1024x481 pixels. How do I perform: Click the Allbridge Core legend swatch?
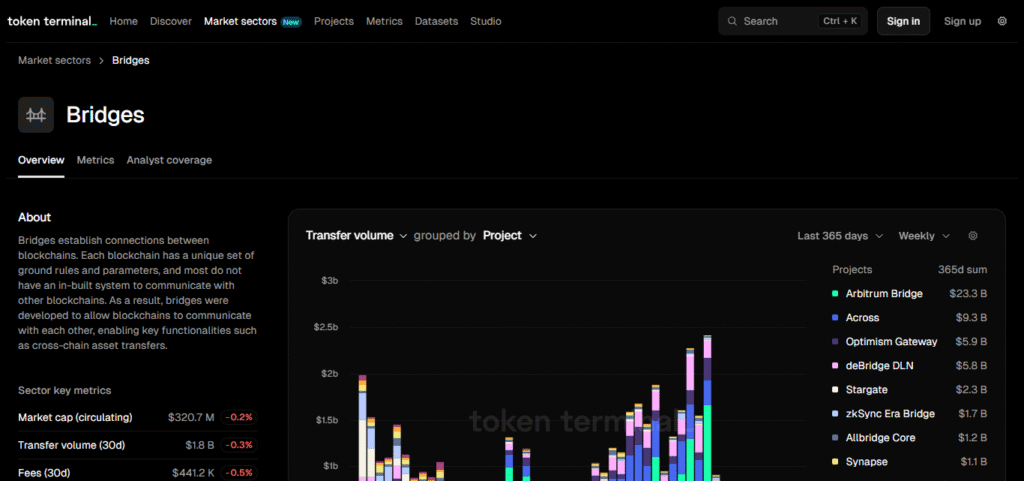click(x=835, y=438)
